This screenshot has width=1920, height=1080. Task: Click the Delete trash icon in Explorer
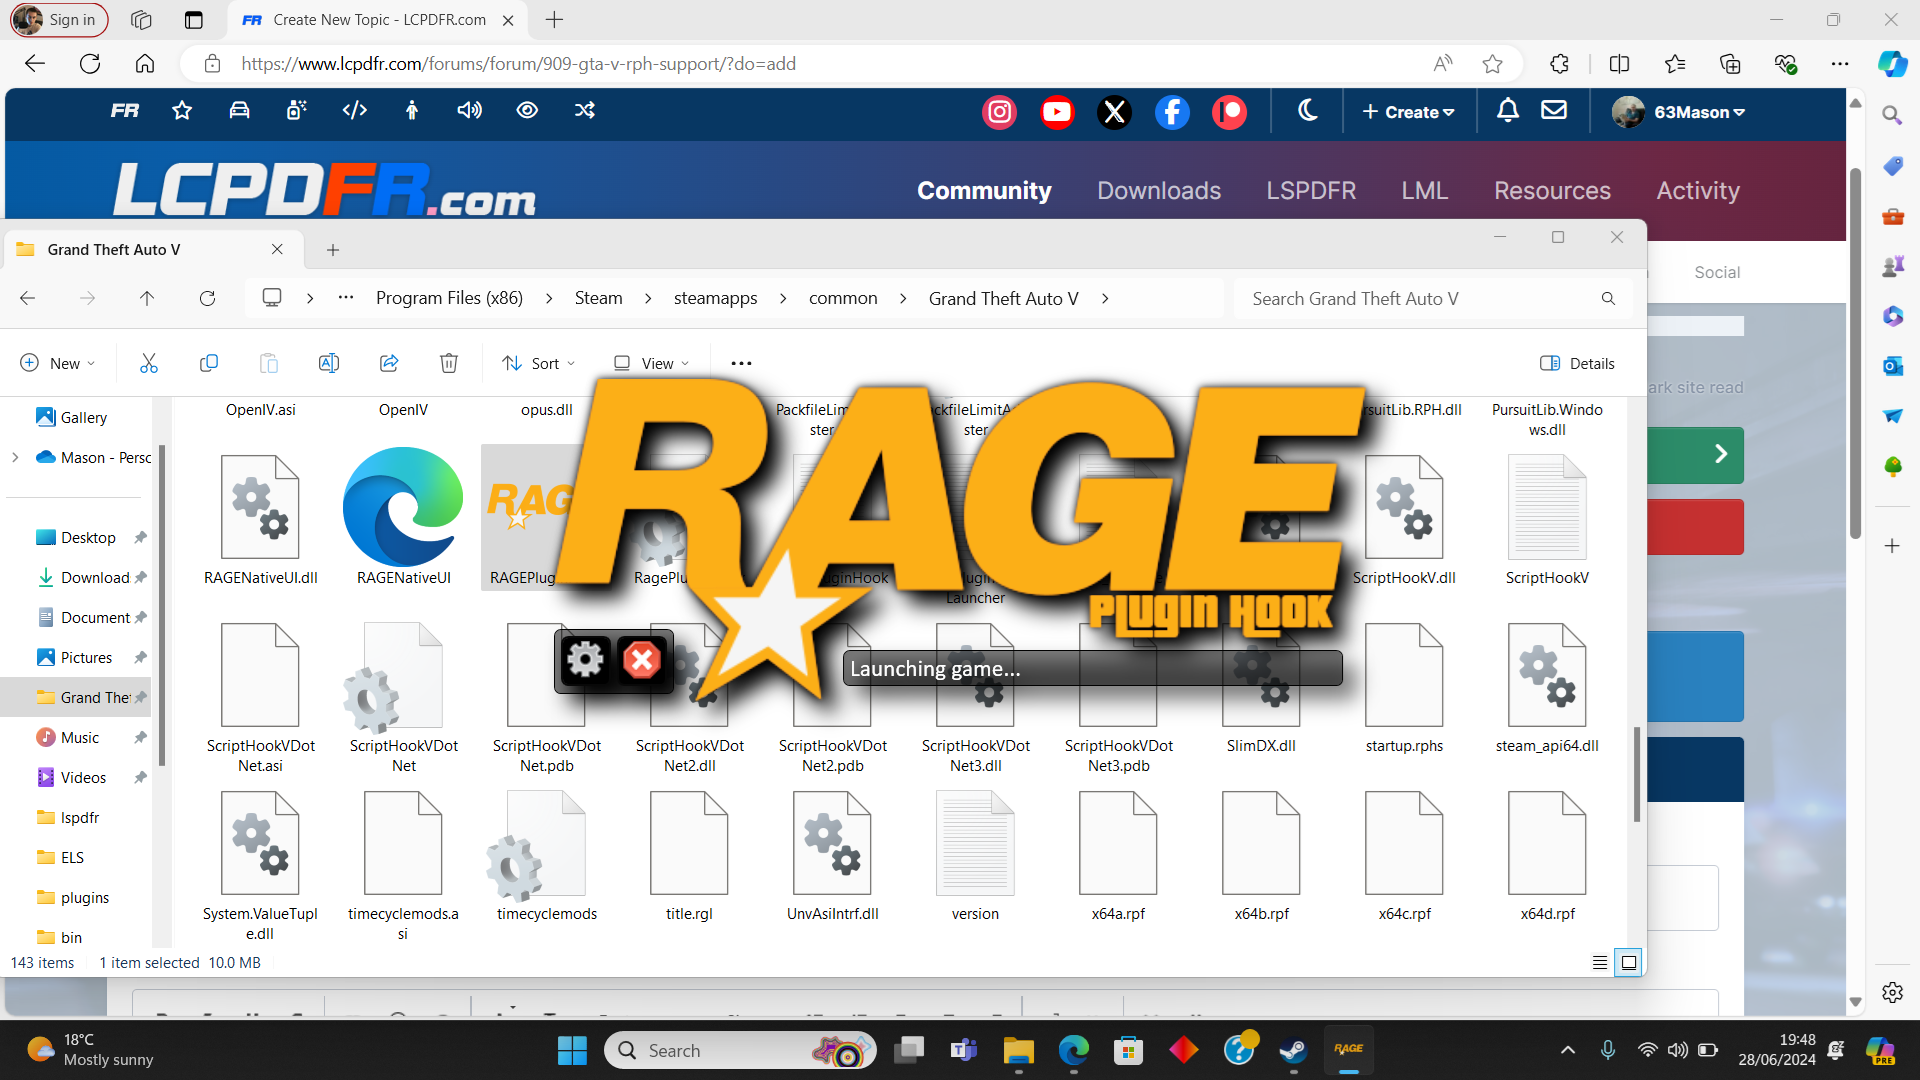(449, 363)
